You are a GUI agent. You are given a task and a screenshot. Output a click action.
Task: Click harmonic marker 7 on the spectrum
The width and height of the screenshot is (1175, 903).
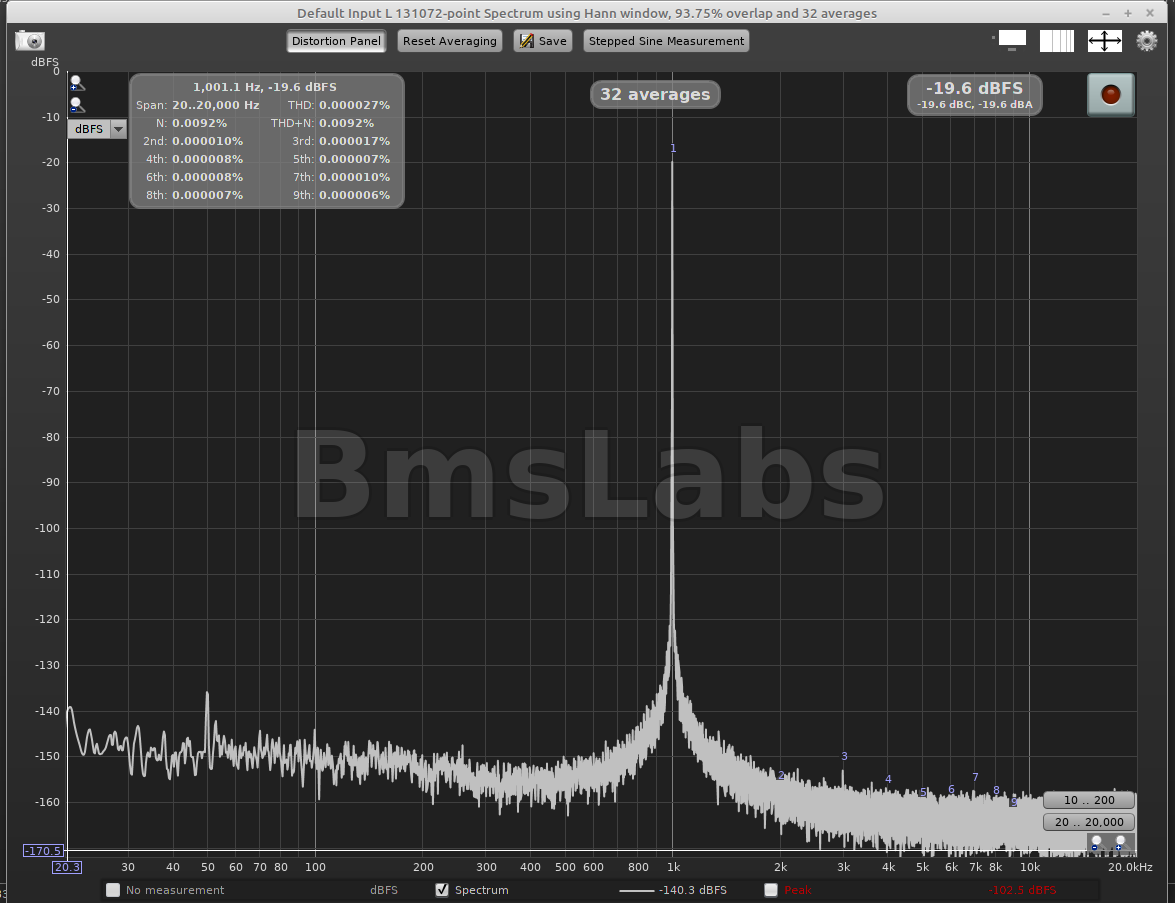[x=975, y=777]
